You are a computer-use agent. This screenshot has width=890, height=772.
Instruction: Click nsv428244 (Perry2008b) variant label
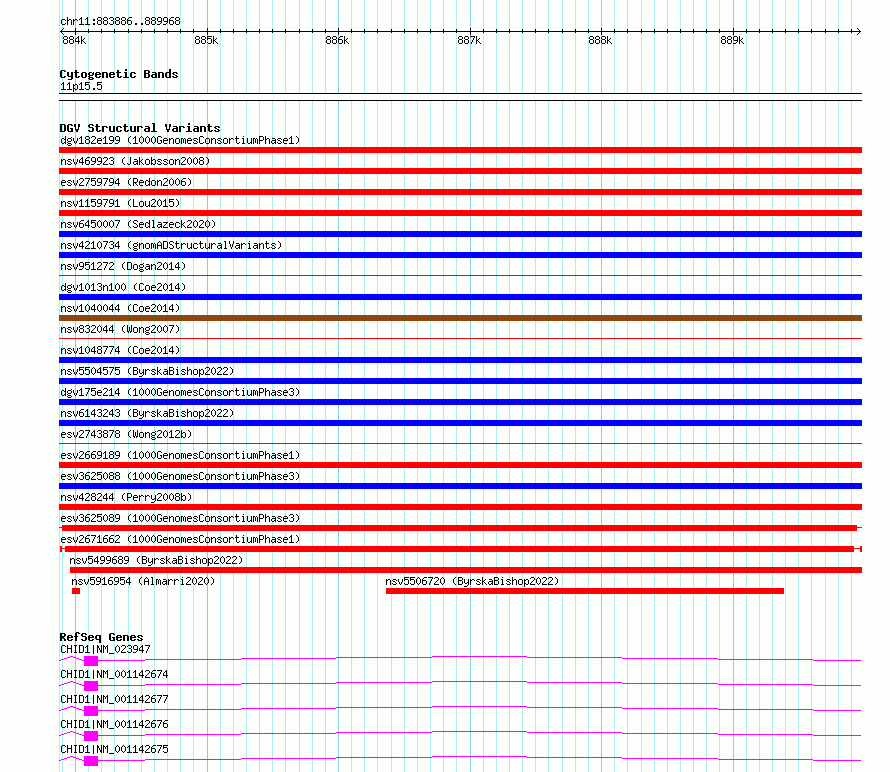coord(126,497)
